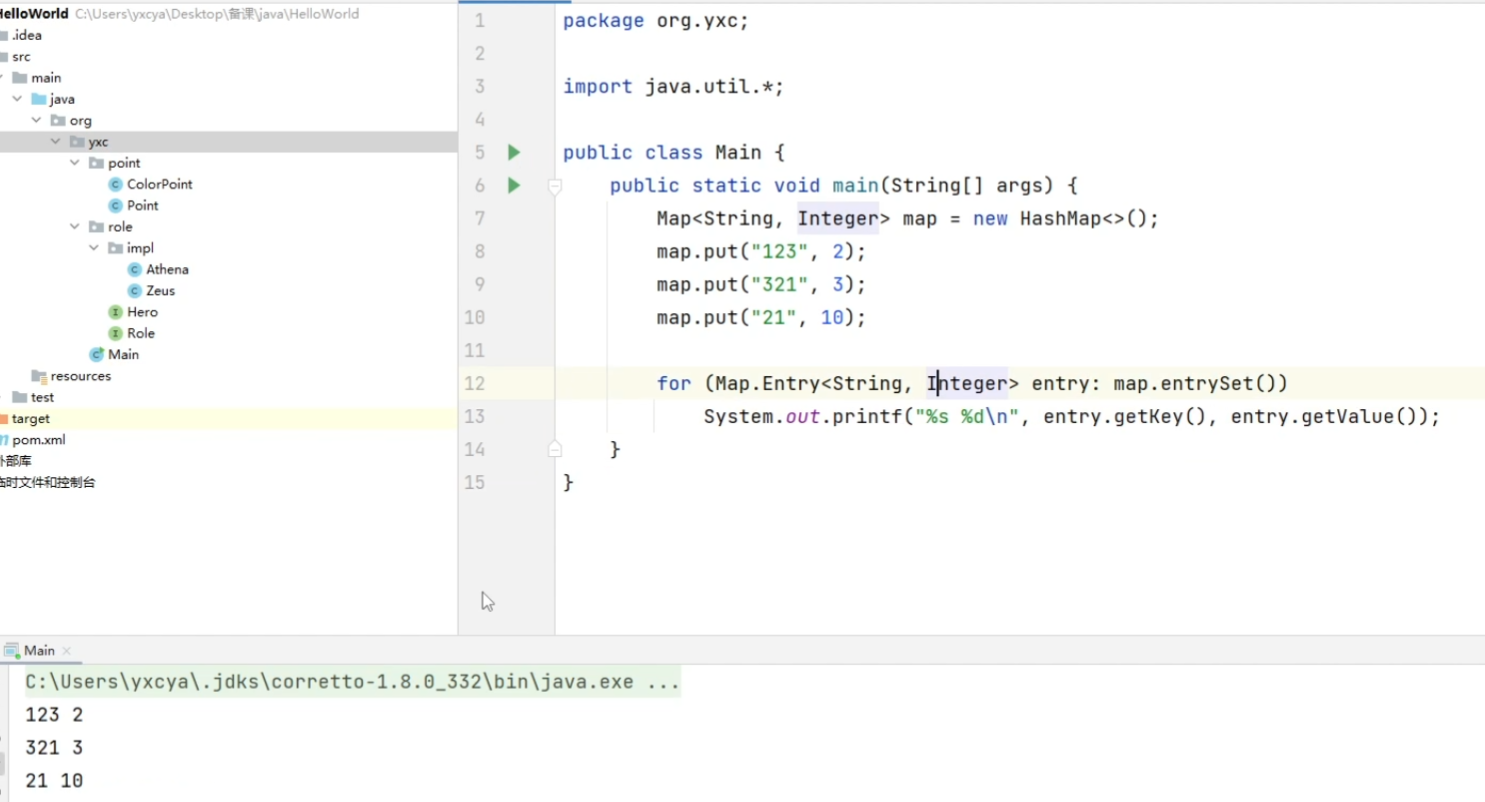Click the resources folder icon

[39, 376]
